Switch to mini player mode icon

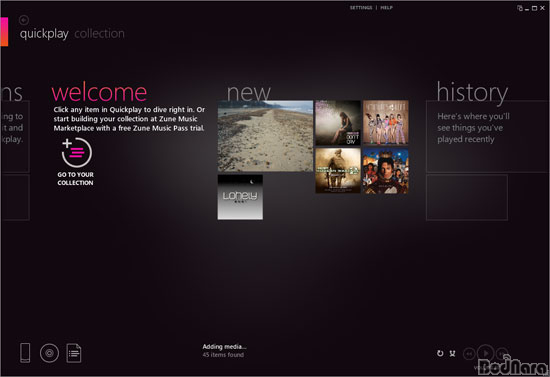pos(520,8)
